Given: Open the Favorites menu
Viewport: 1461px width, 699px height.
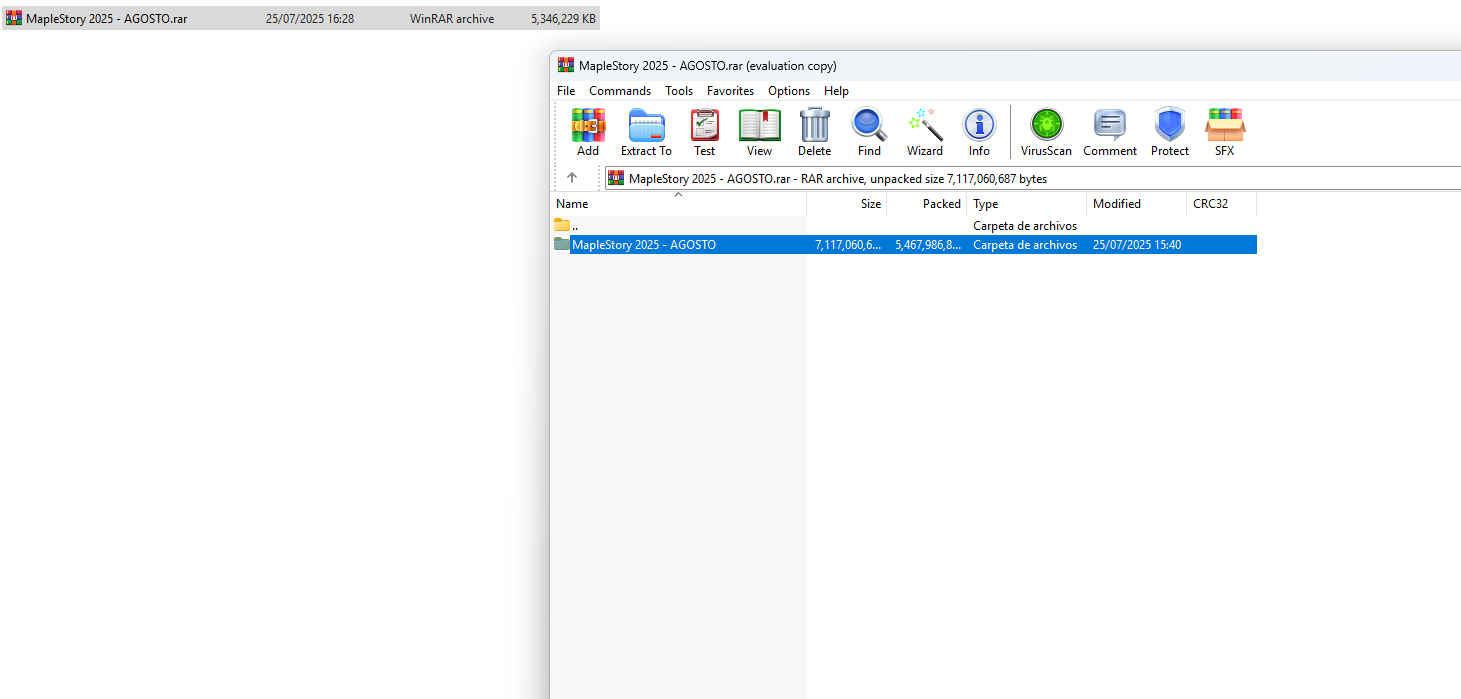Looking at the screenshot, I should (x=731, y=91).
